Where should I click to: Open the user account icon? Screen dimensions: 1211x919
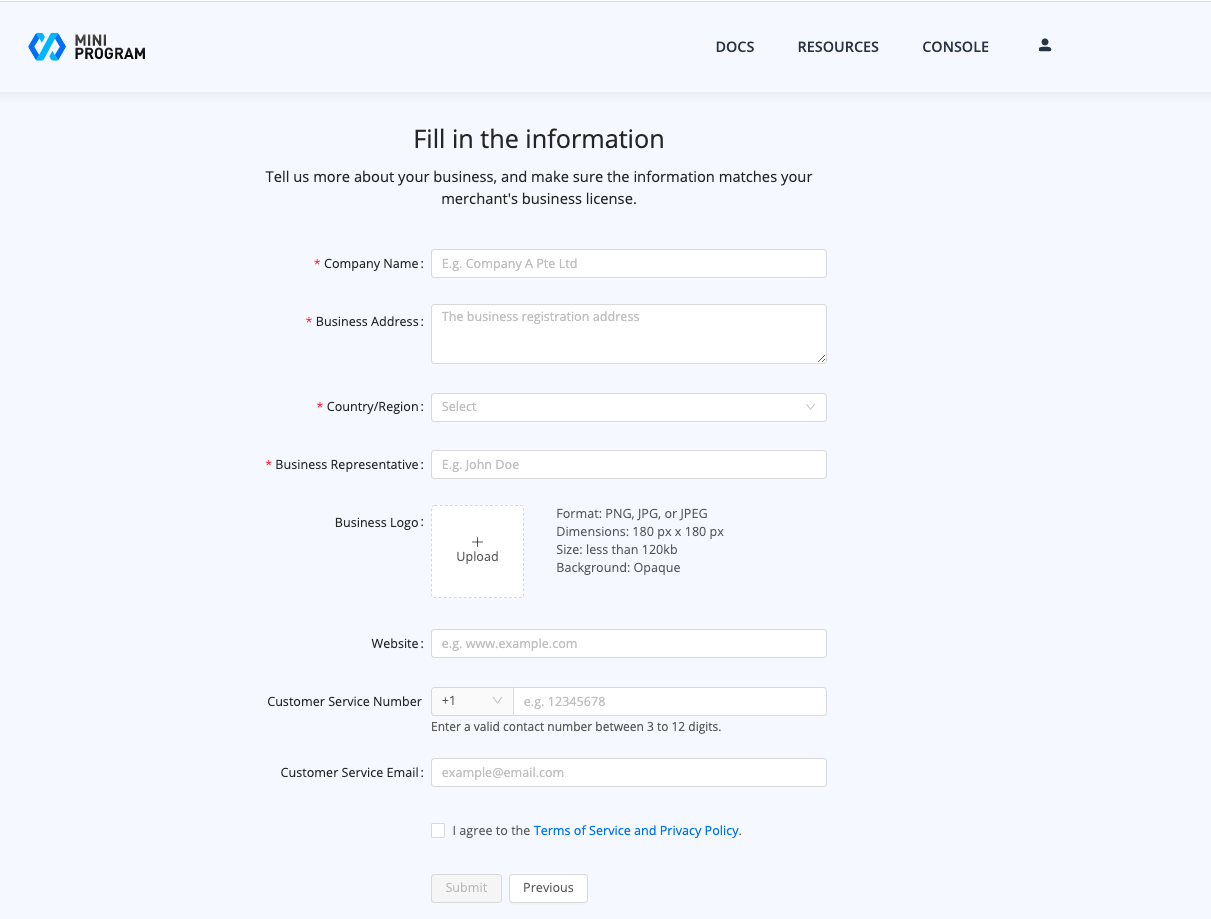[x=1044, y=45]
